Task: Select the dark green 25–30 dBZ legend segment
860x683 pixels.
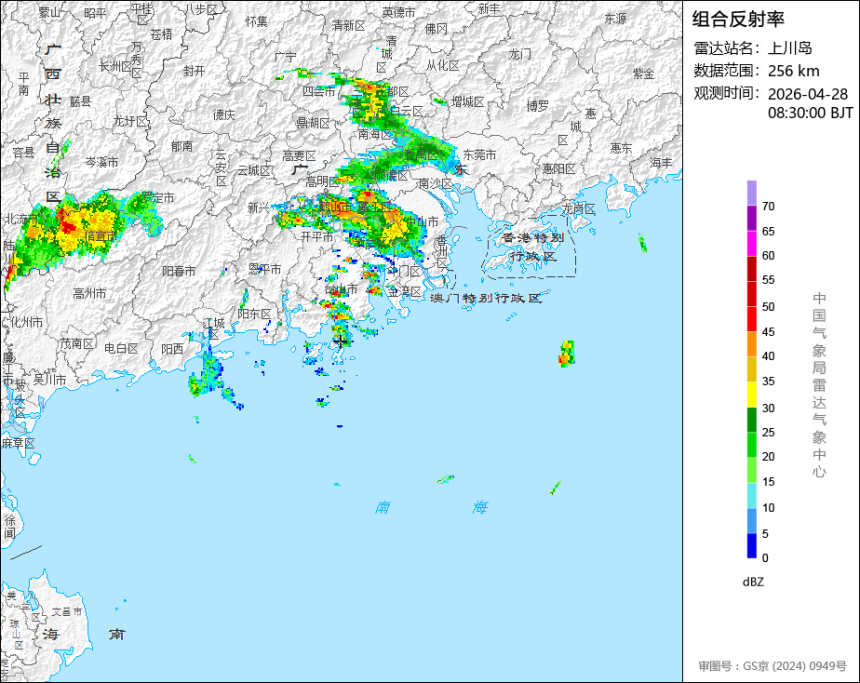Action: pos(751,420)
